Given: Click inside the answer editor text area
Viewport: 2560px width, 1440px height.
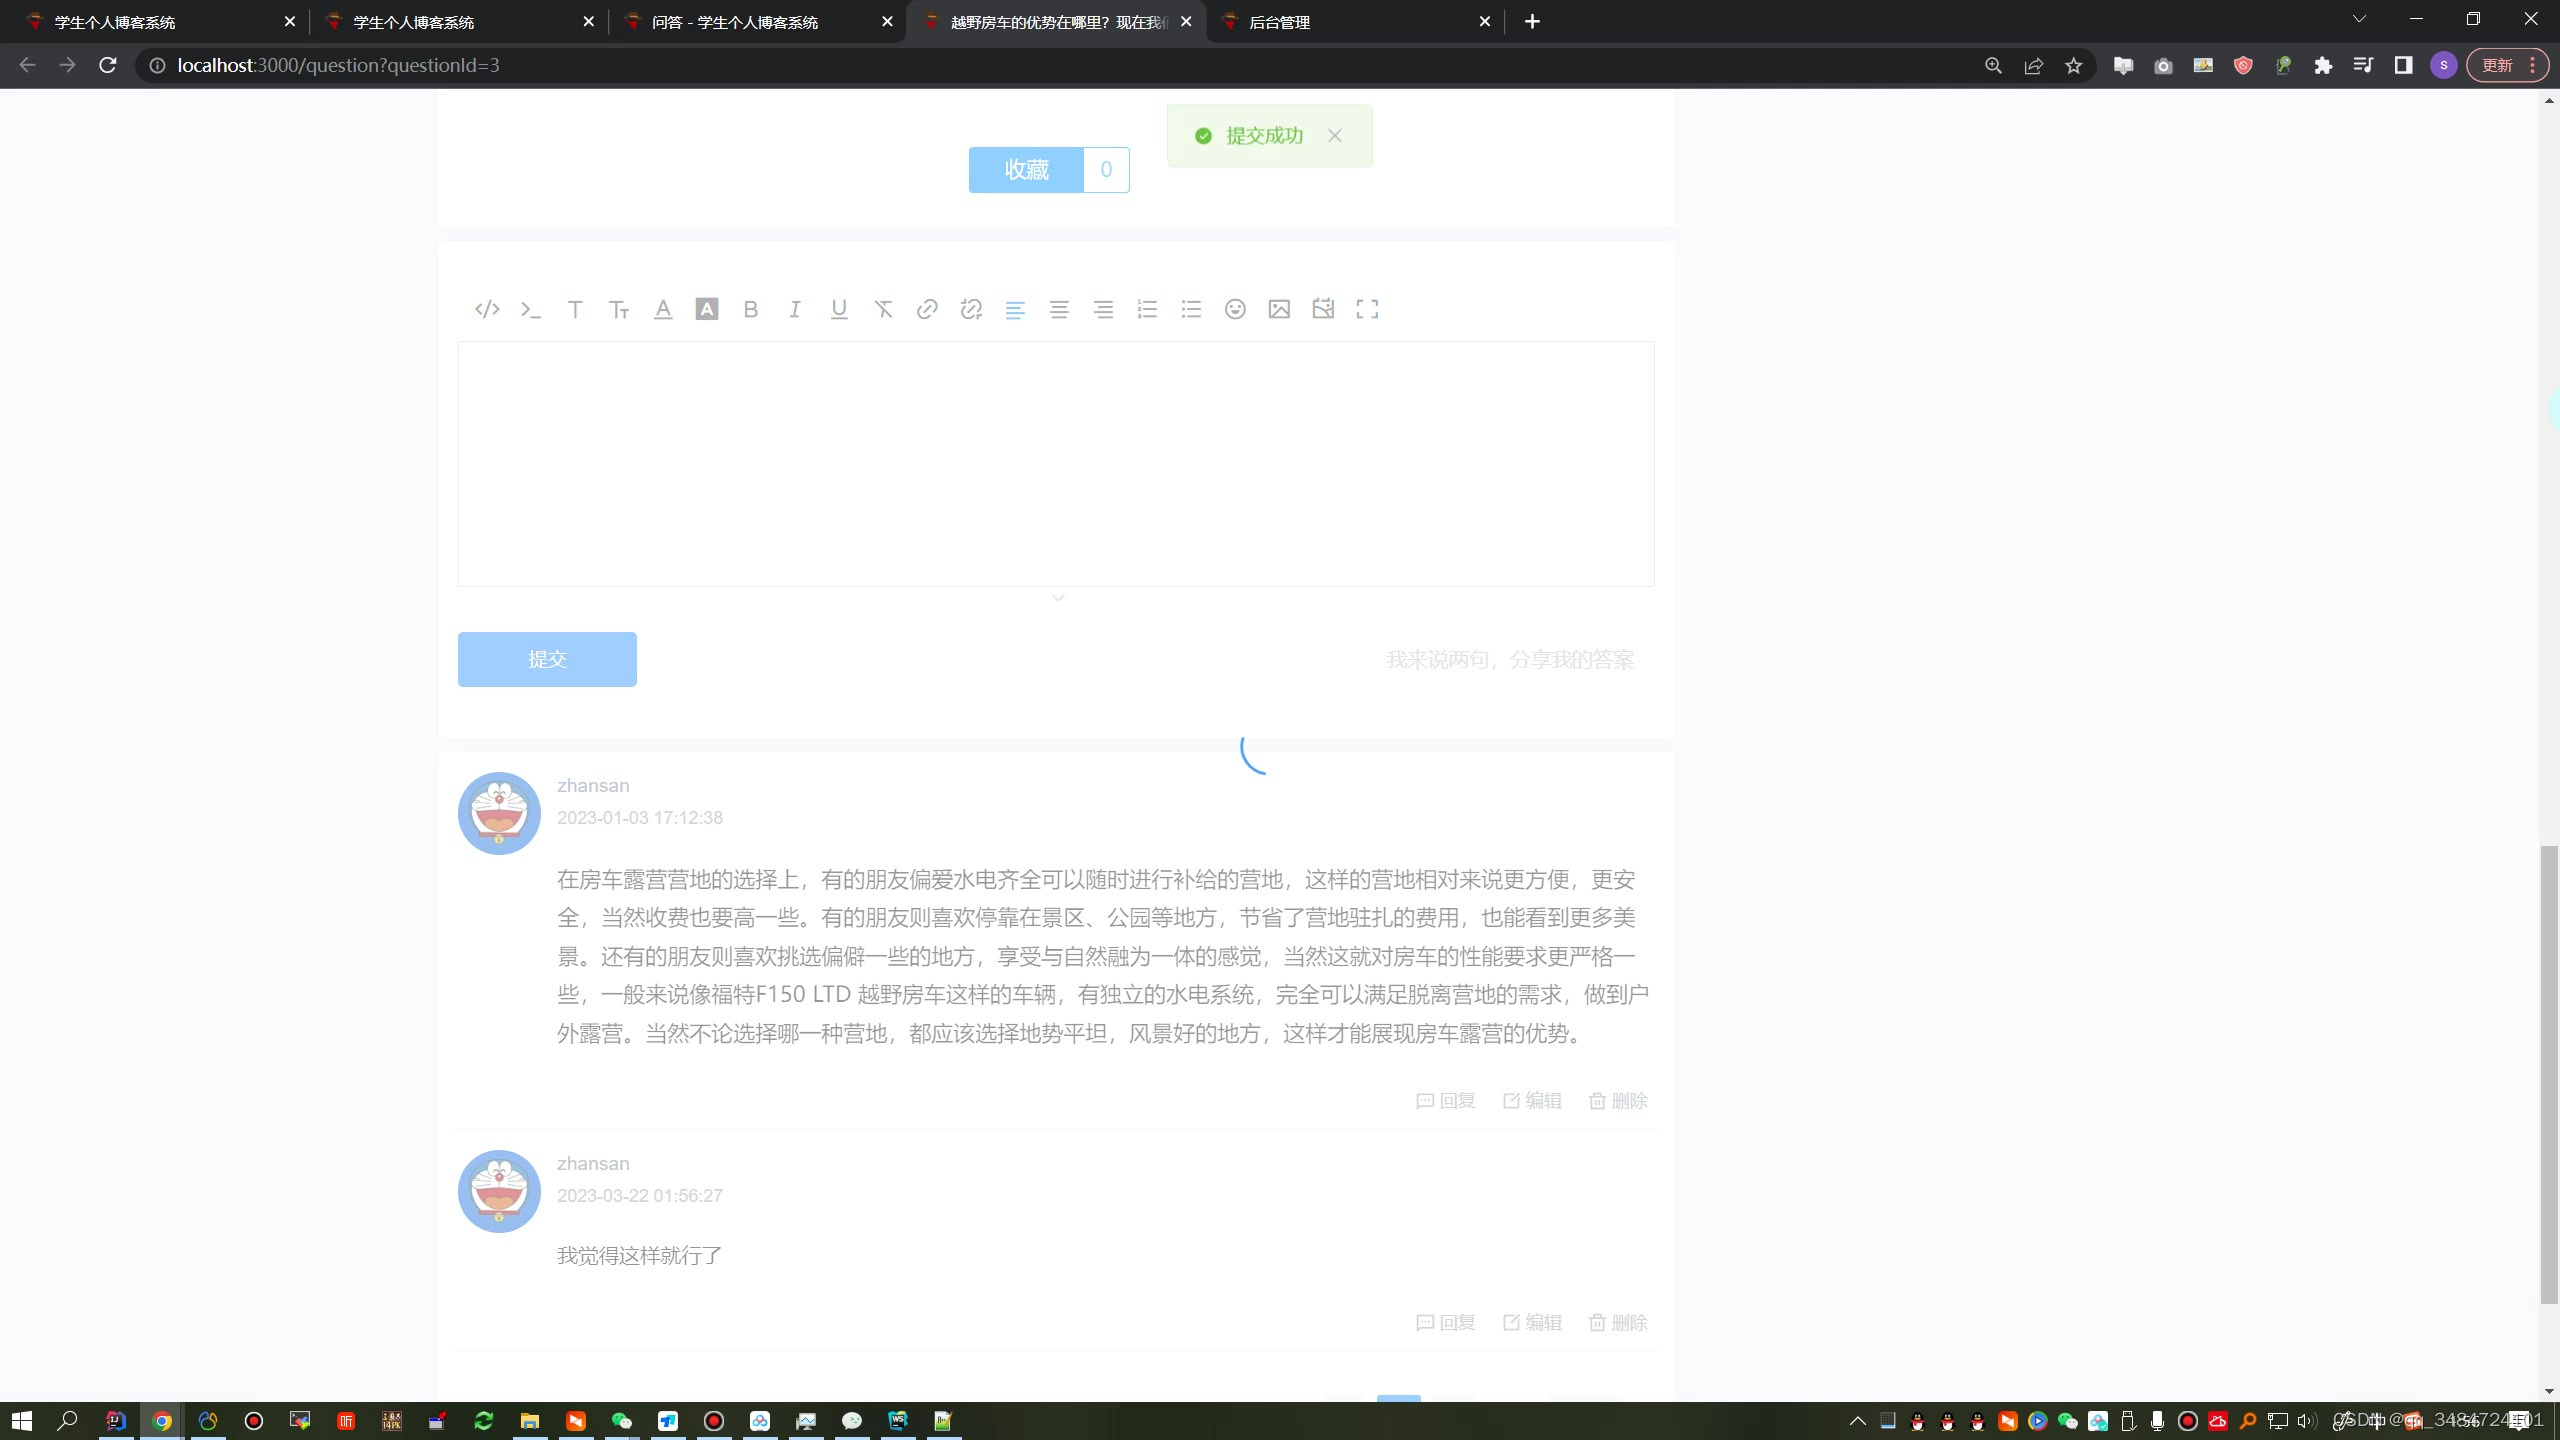Looking at the screenshot, I should [x=1055, y=463].
